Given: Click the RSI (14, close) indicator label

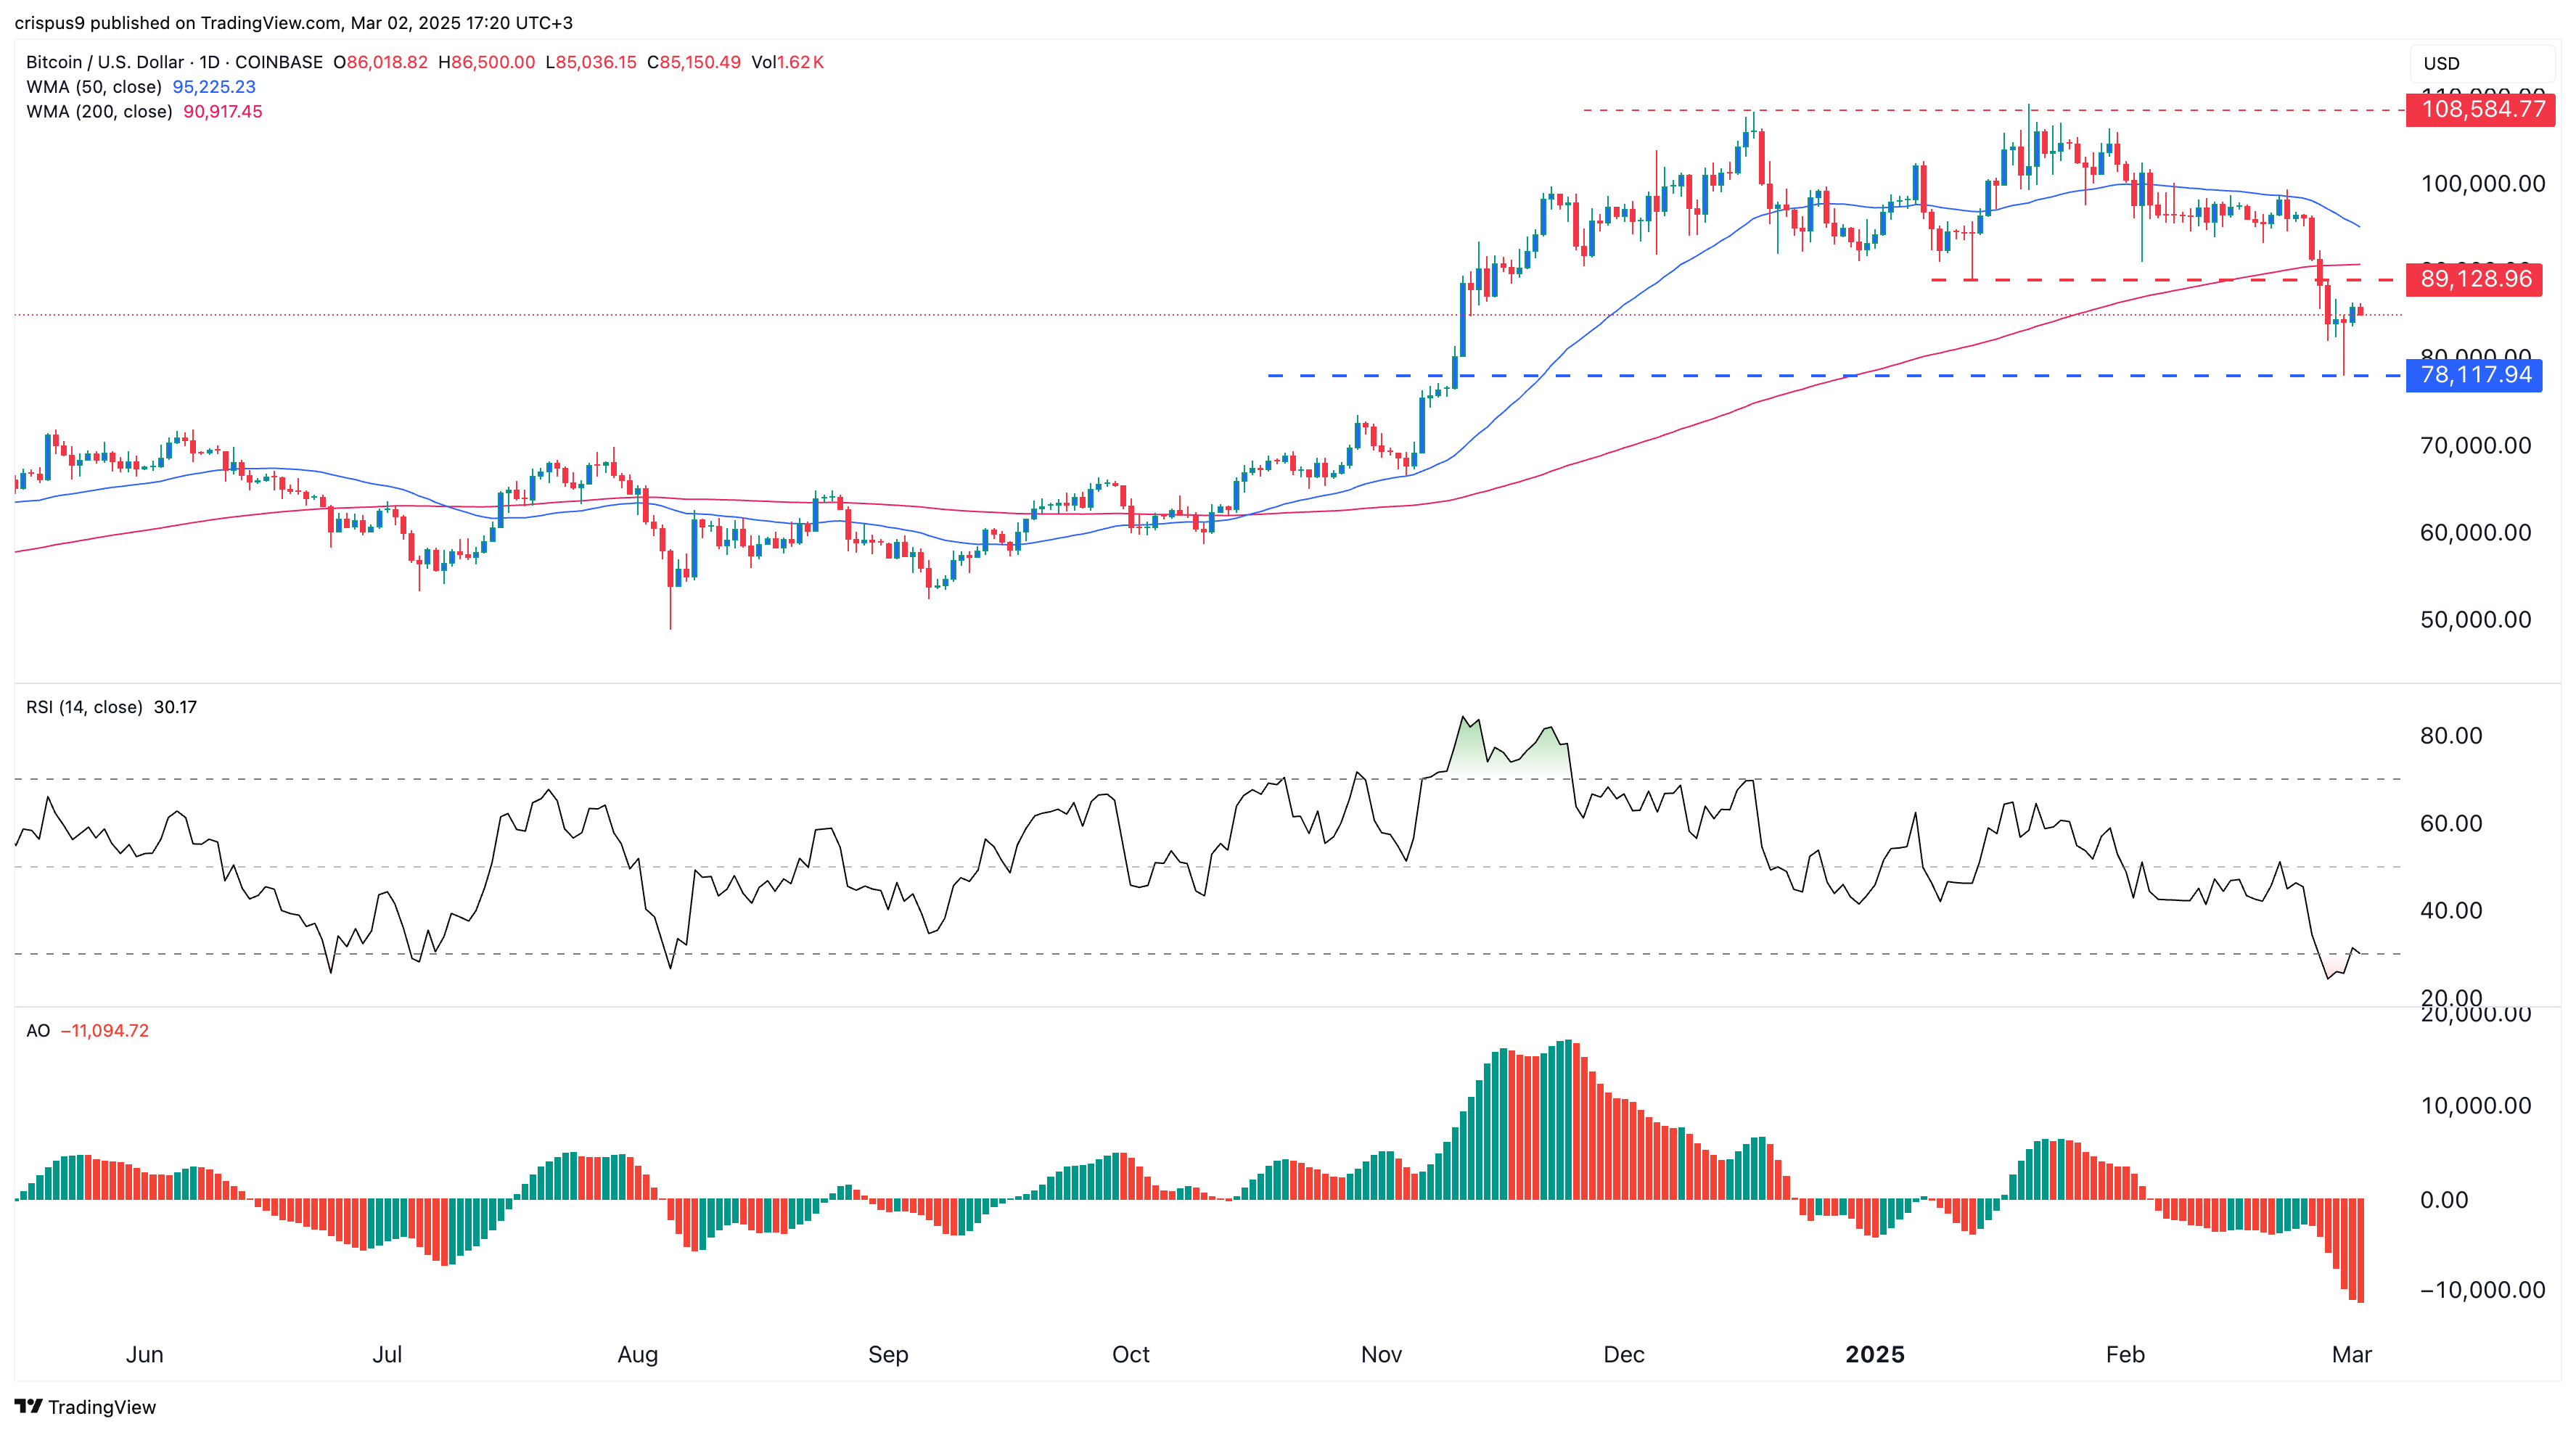Looking at the screenshot, I should coord(85,707).
